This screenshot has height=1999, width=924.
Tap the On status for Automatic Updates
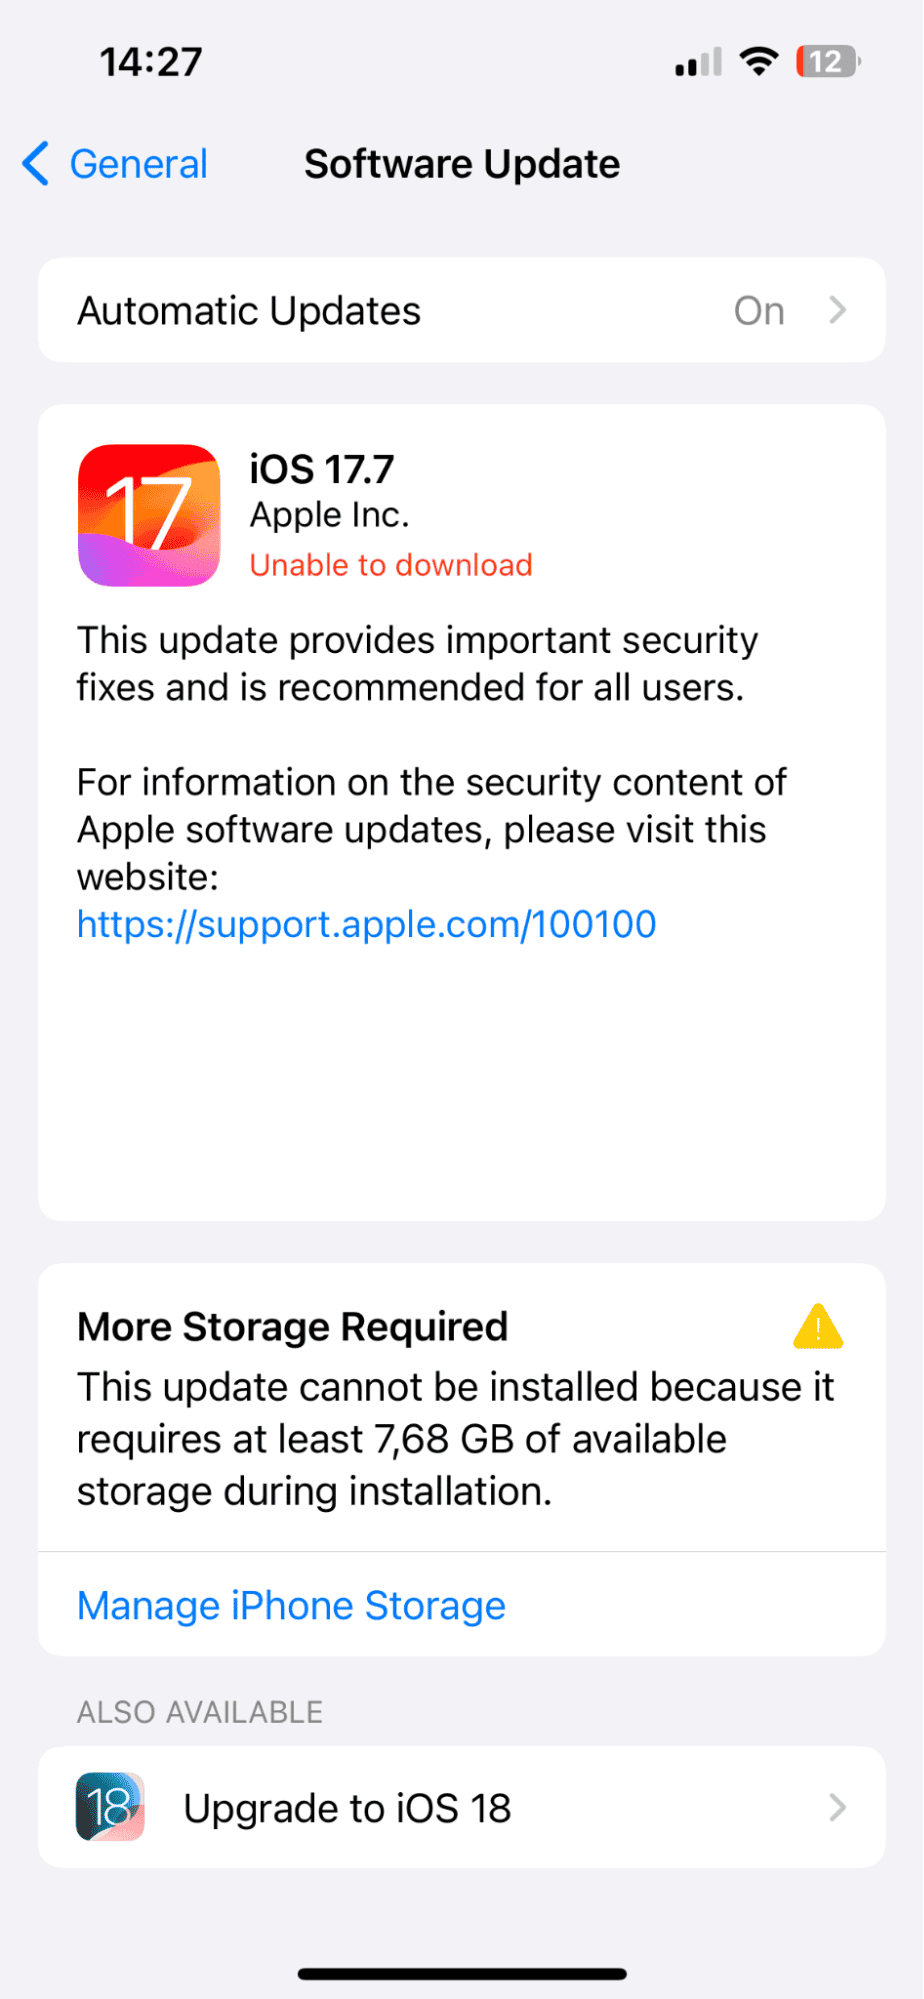pos(758,310)
